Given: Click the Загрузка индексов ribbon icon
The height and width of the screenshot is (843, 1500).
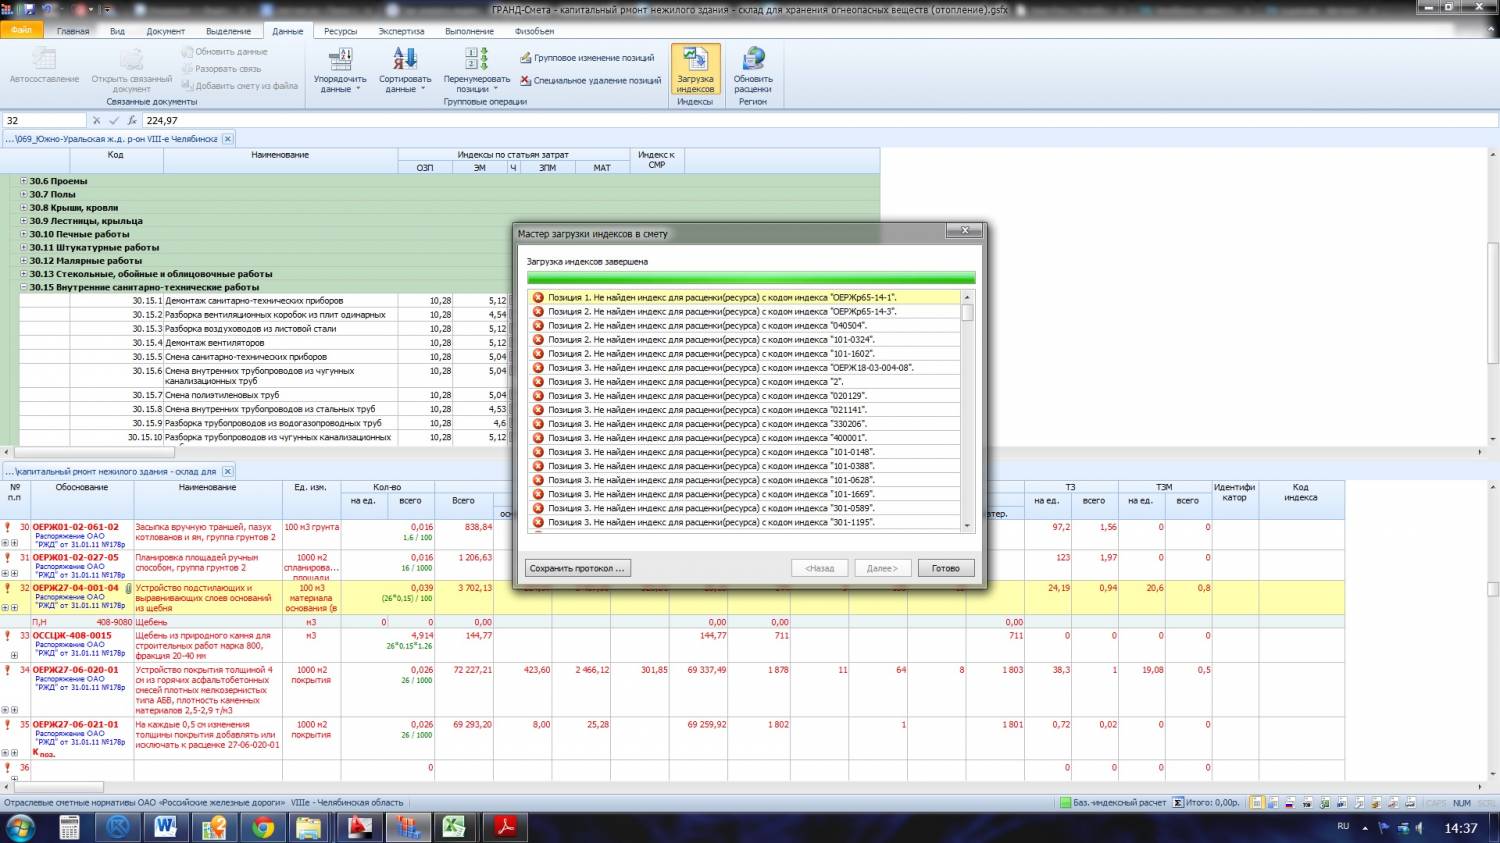Looking at the screenshot, I should (695, 60).
